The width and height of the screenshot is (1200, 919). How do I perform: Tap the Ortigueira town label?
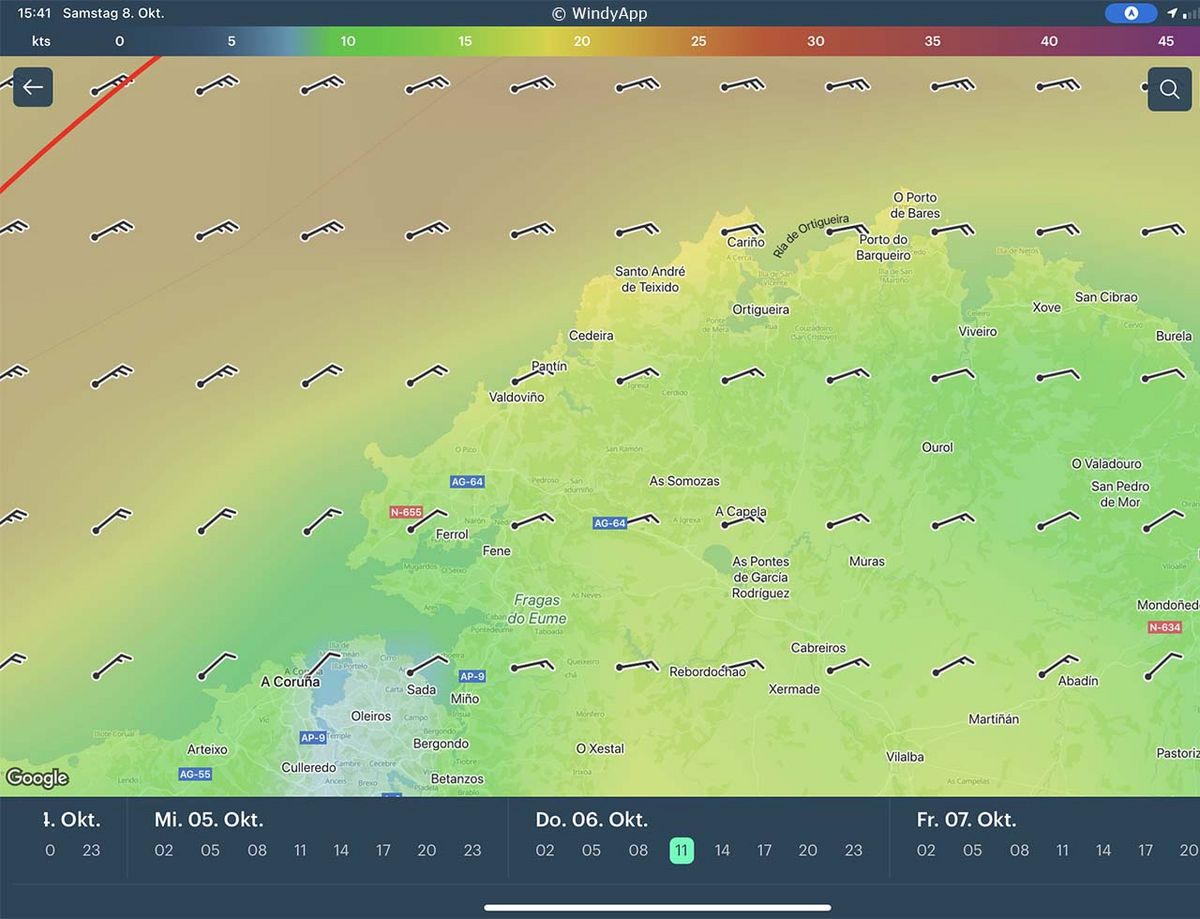point(761,310)
